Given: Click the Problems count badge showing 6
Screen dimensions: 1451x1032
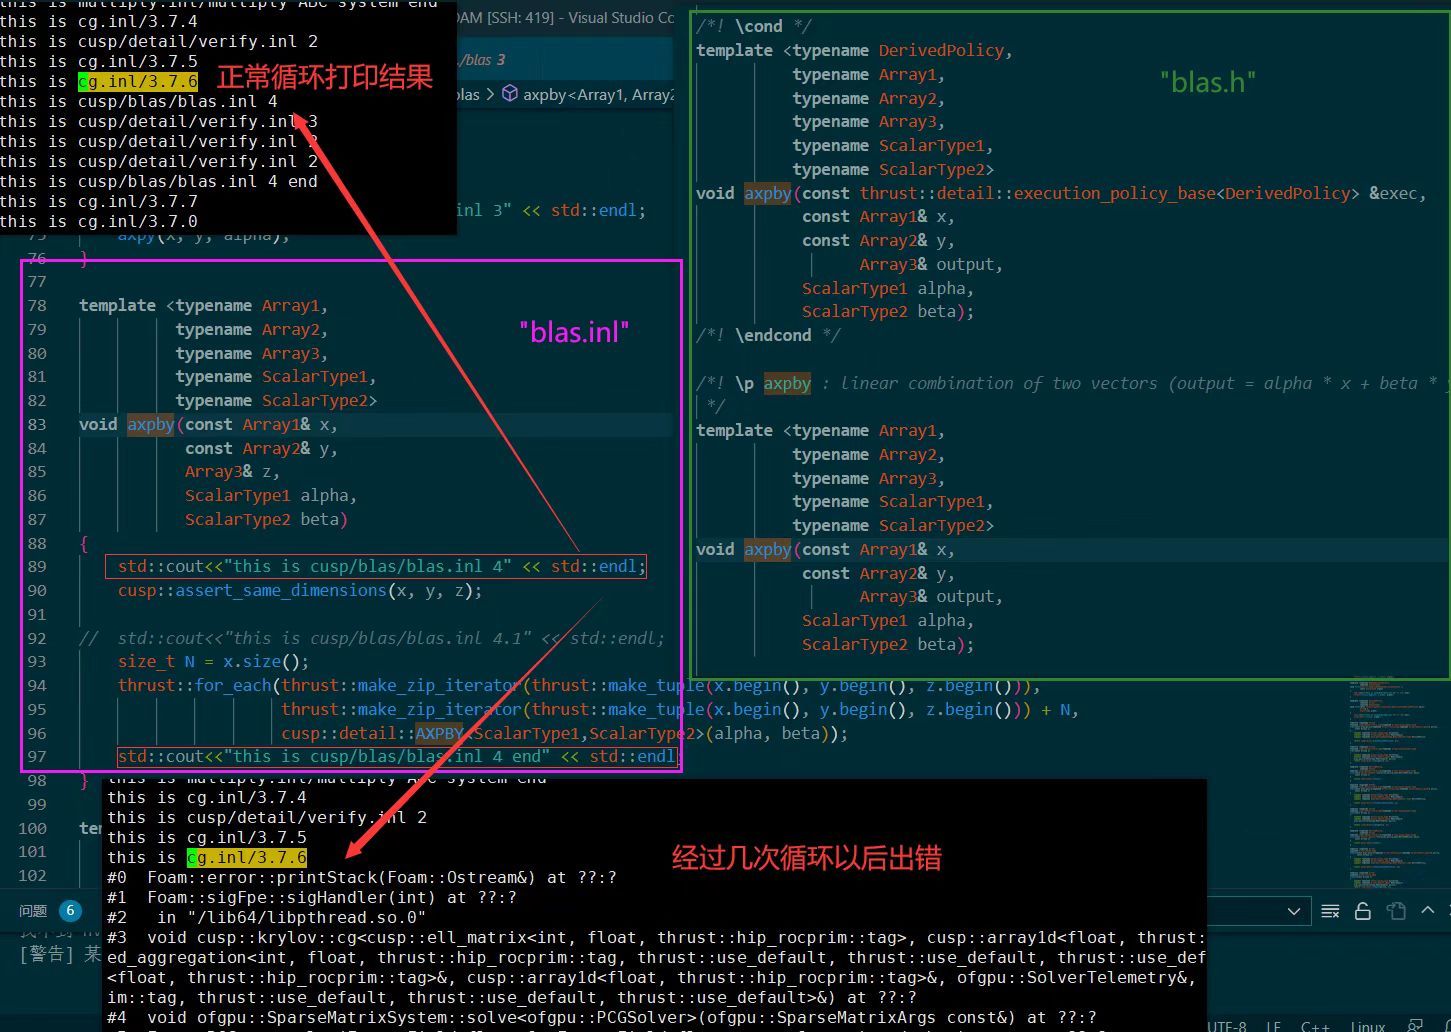Looking at the screenshot, I should [x=70, y=911].
